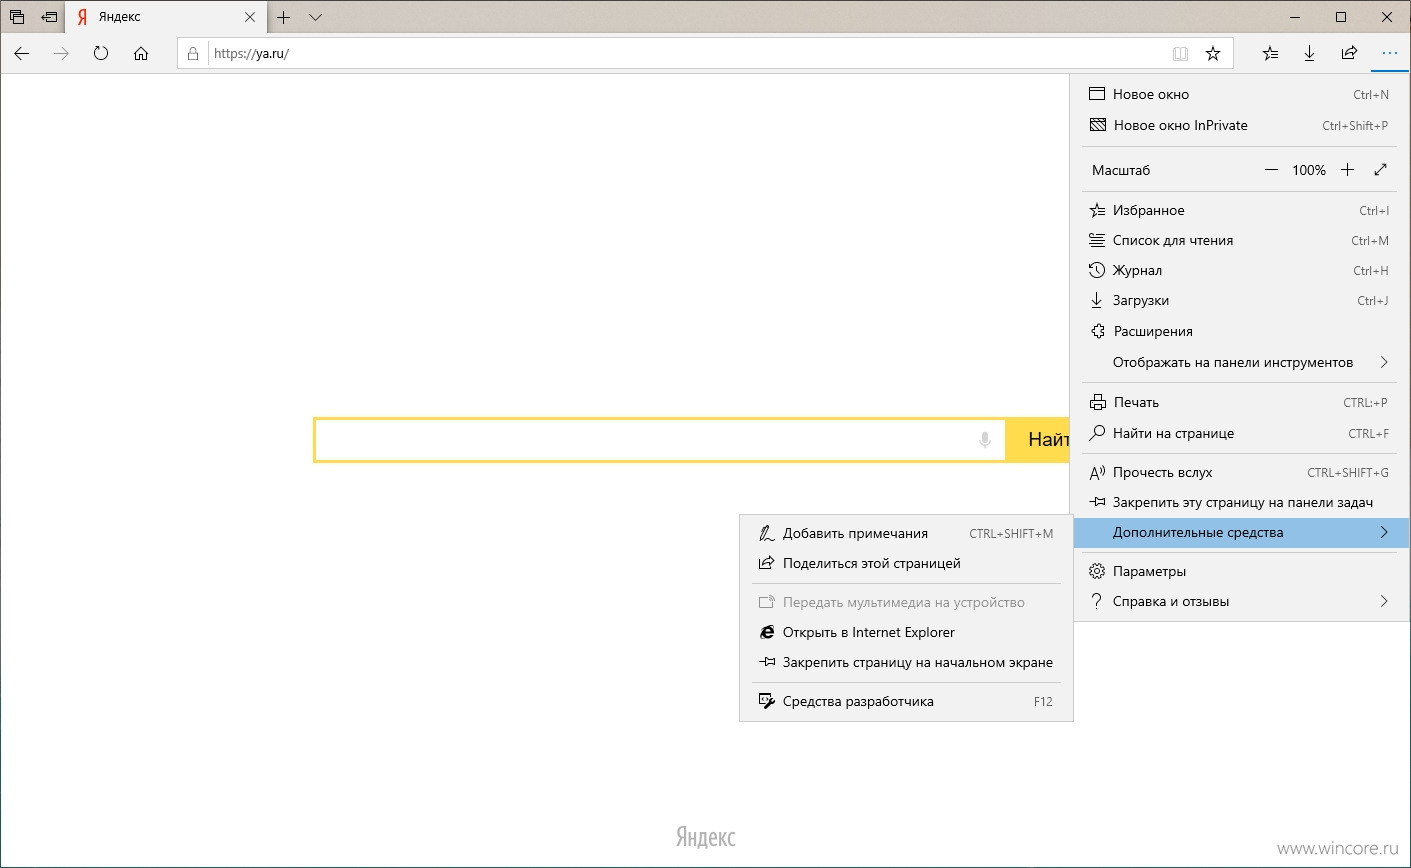Open Параметры settings entry
Screen dimensions: 1411x868
(x=1241, y=571)
